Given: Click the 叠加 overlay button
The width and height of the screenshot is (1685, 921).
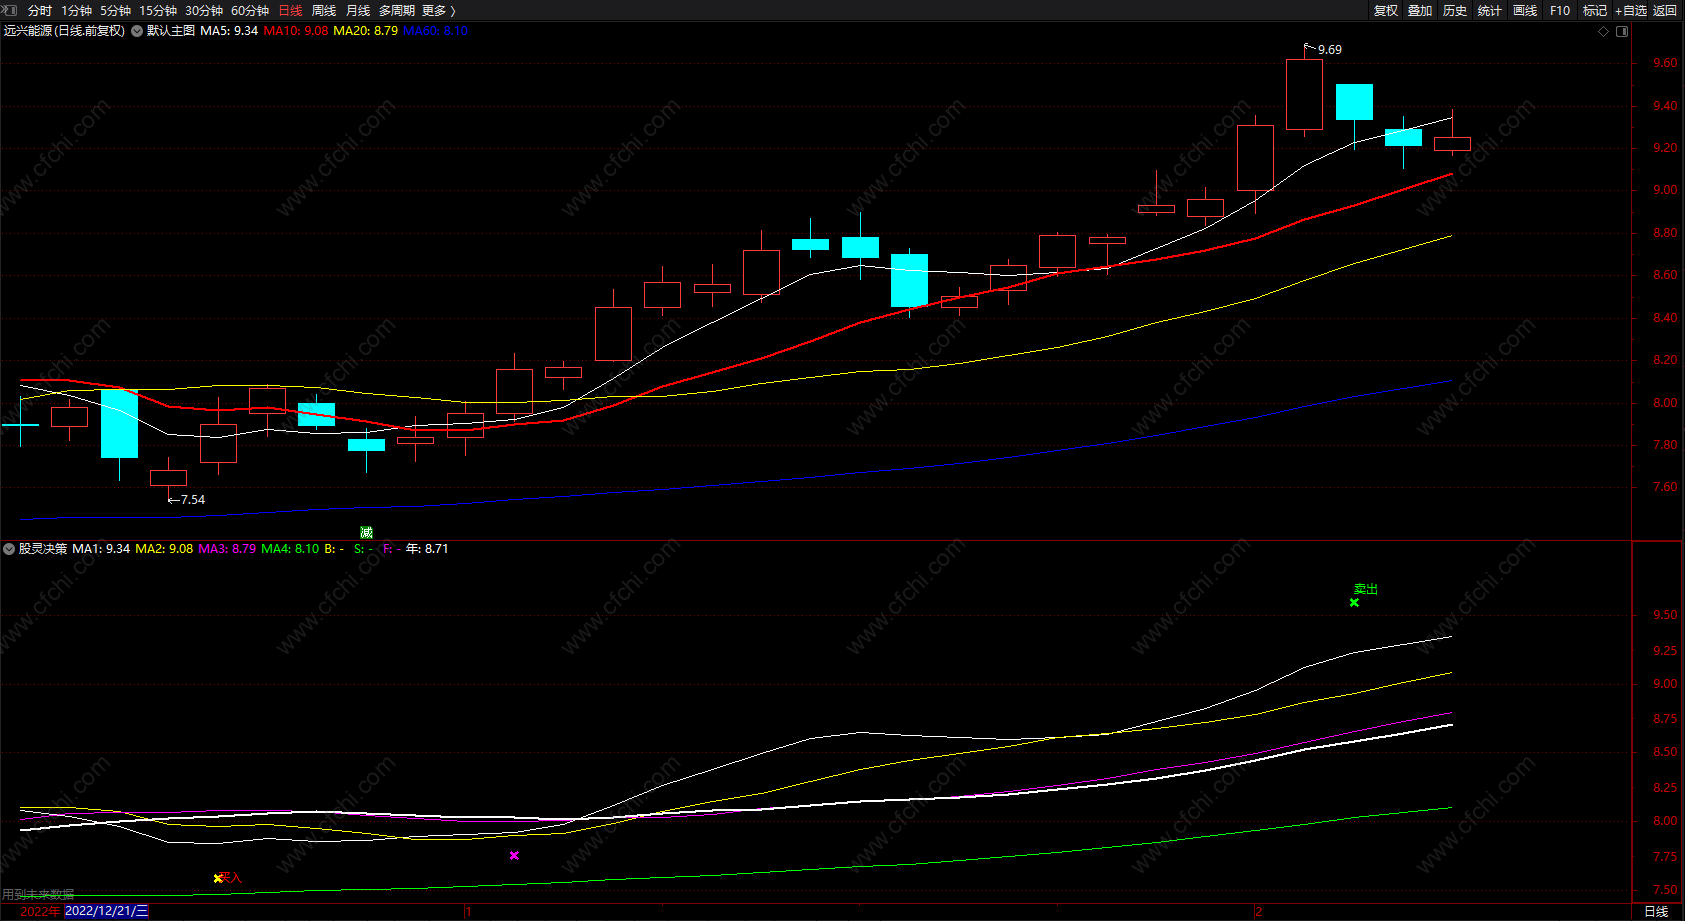Looking at the screenshot, I should (x=1420, y=11).
